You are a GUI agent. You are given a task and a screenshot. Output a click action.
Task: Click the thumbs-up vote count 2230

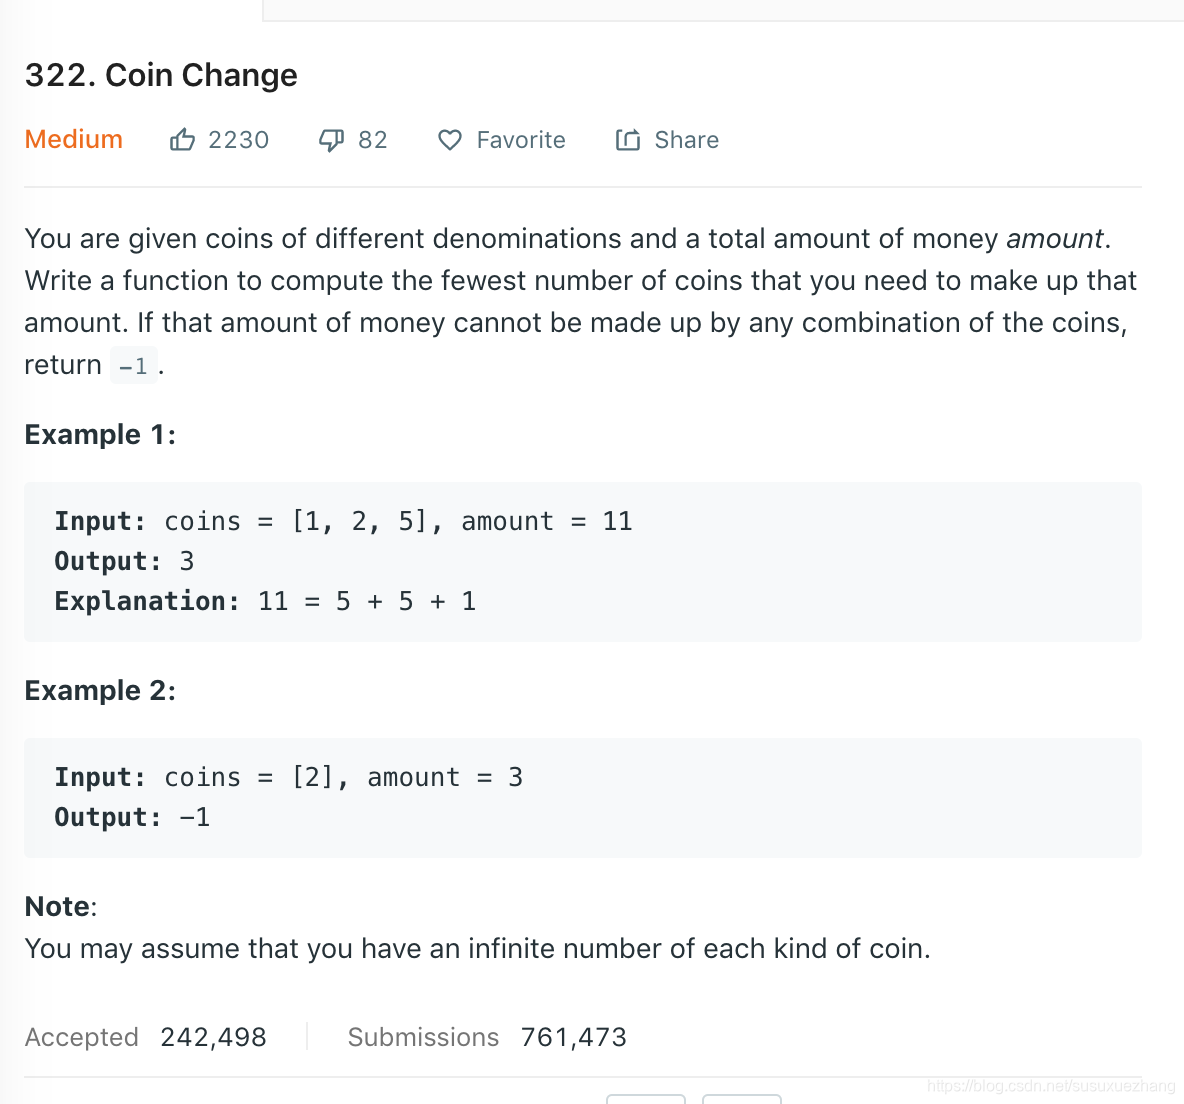pos(237,139)
